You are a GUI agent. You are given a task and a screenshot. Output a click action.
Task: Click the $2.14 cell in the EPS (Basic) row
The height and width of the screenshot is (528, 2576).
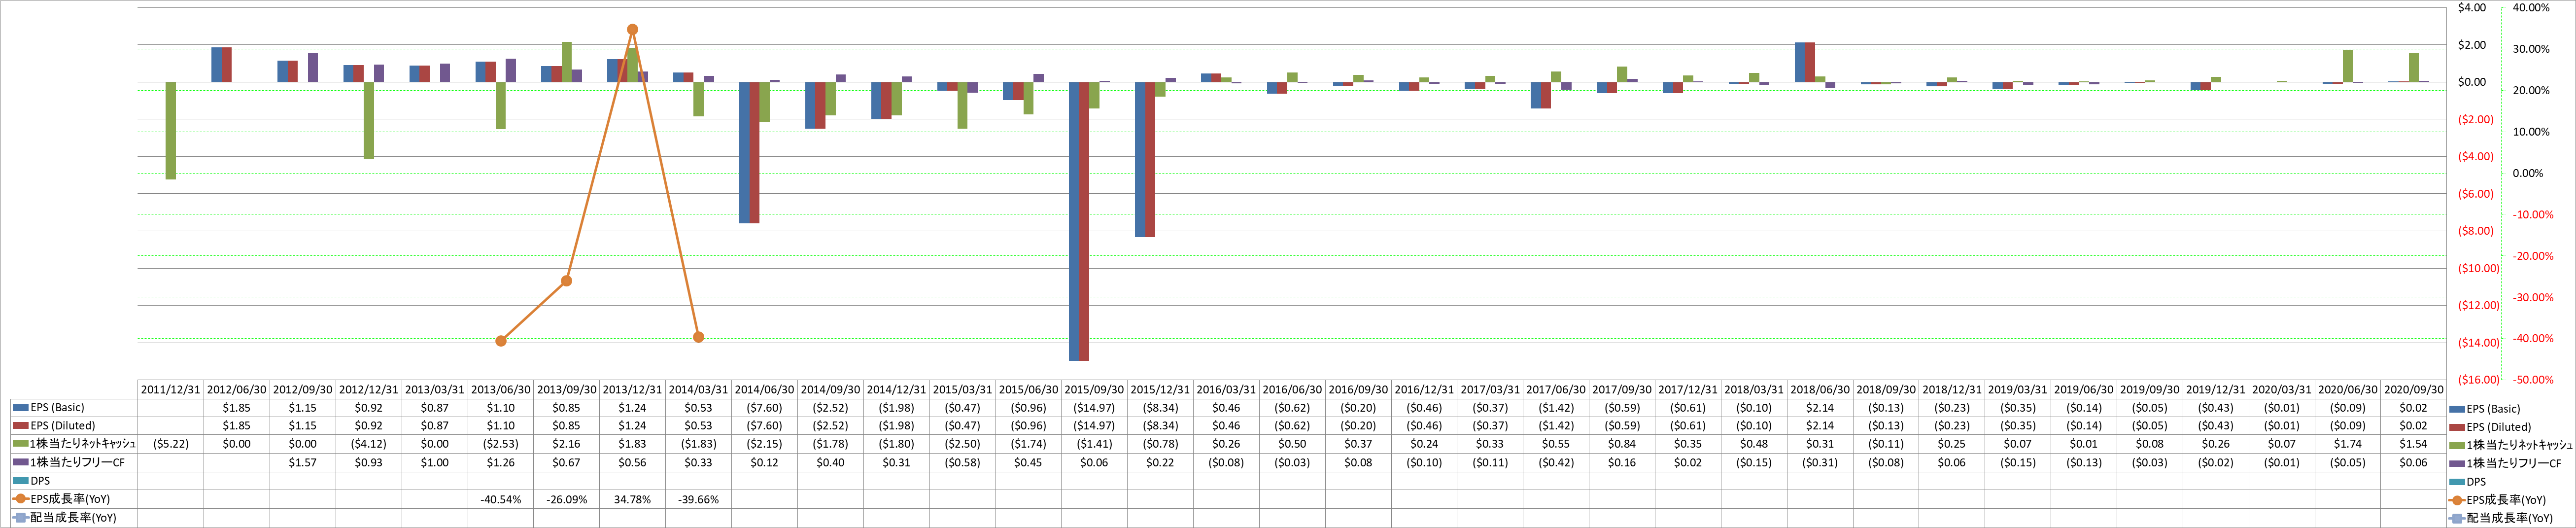(x=1819, y=408)
